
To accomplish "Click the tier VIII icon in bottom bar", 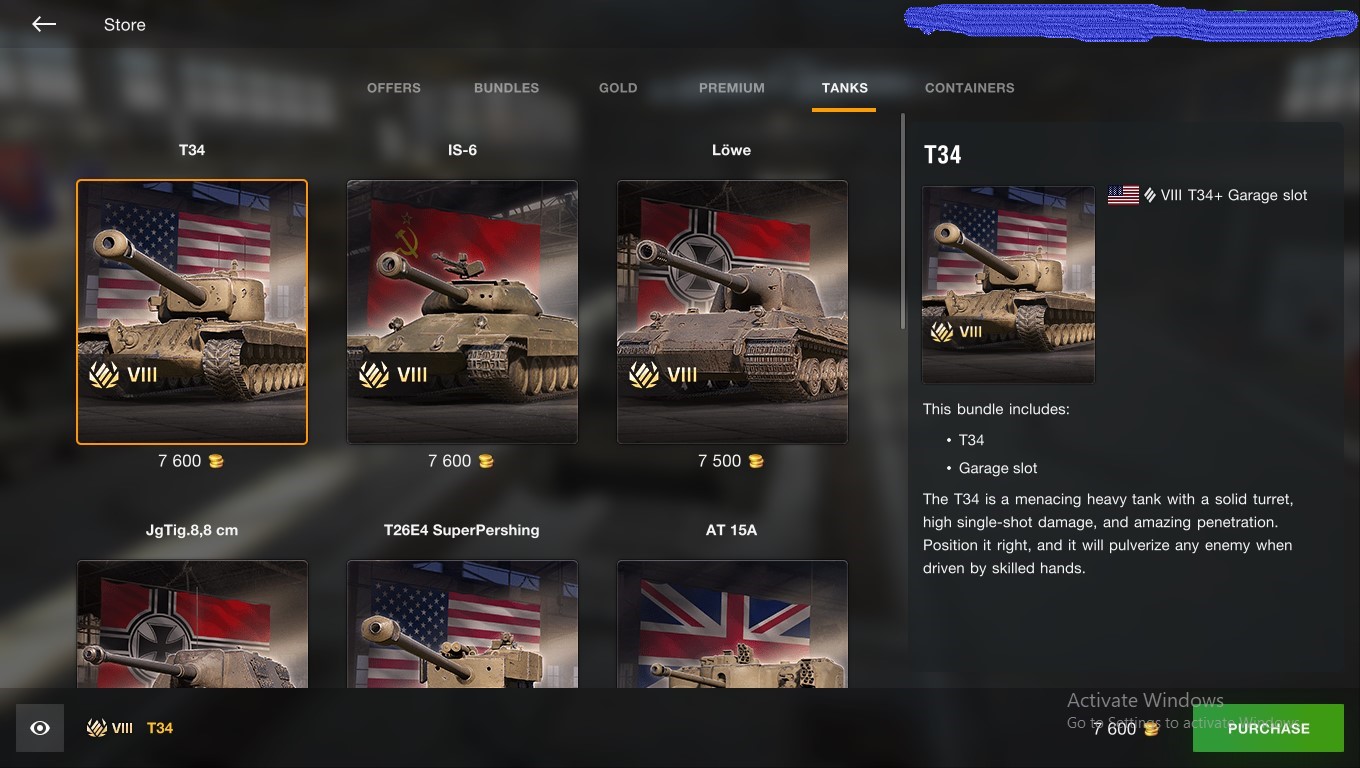I will (110, 728).
